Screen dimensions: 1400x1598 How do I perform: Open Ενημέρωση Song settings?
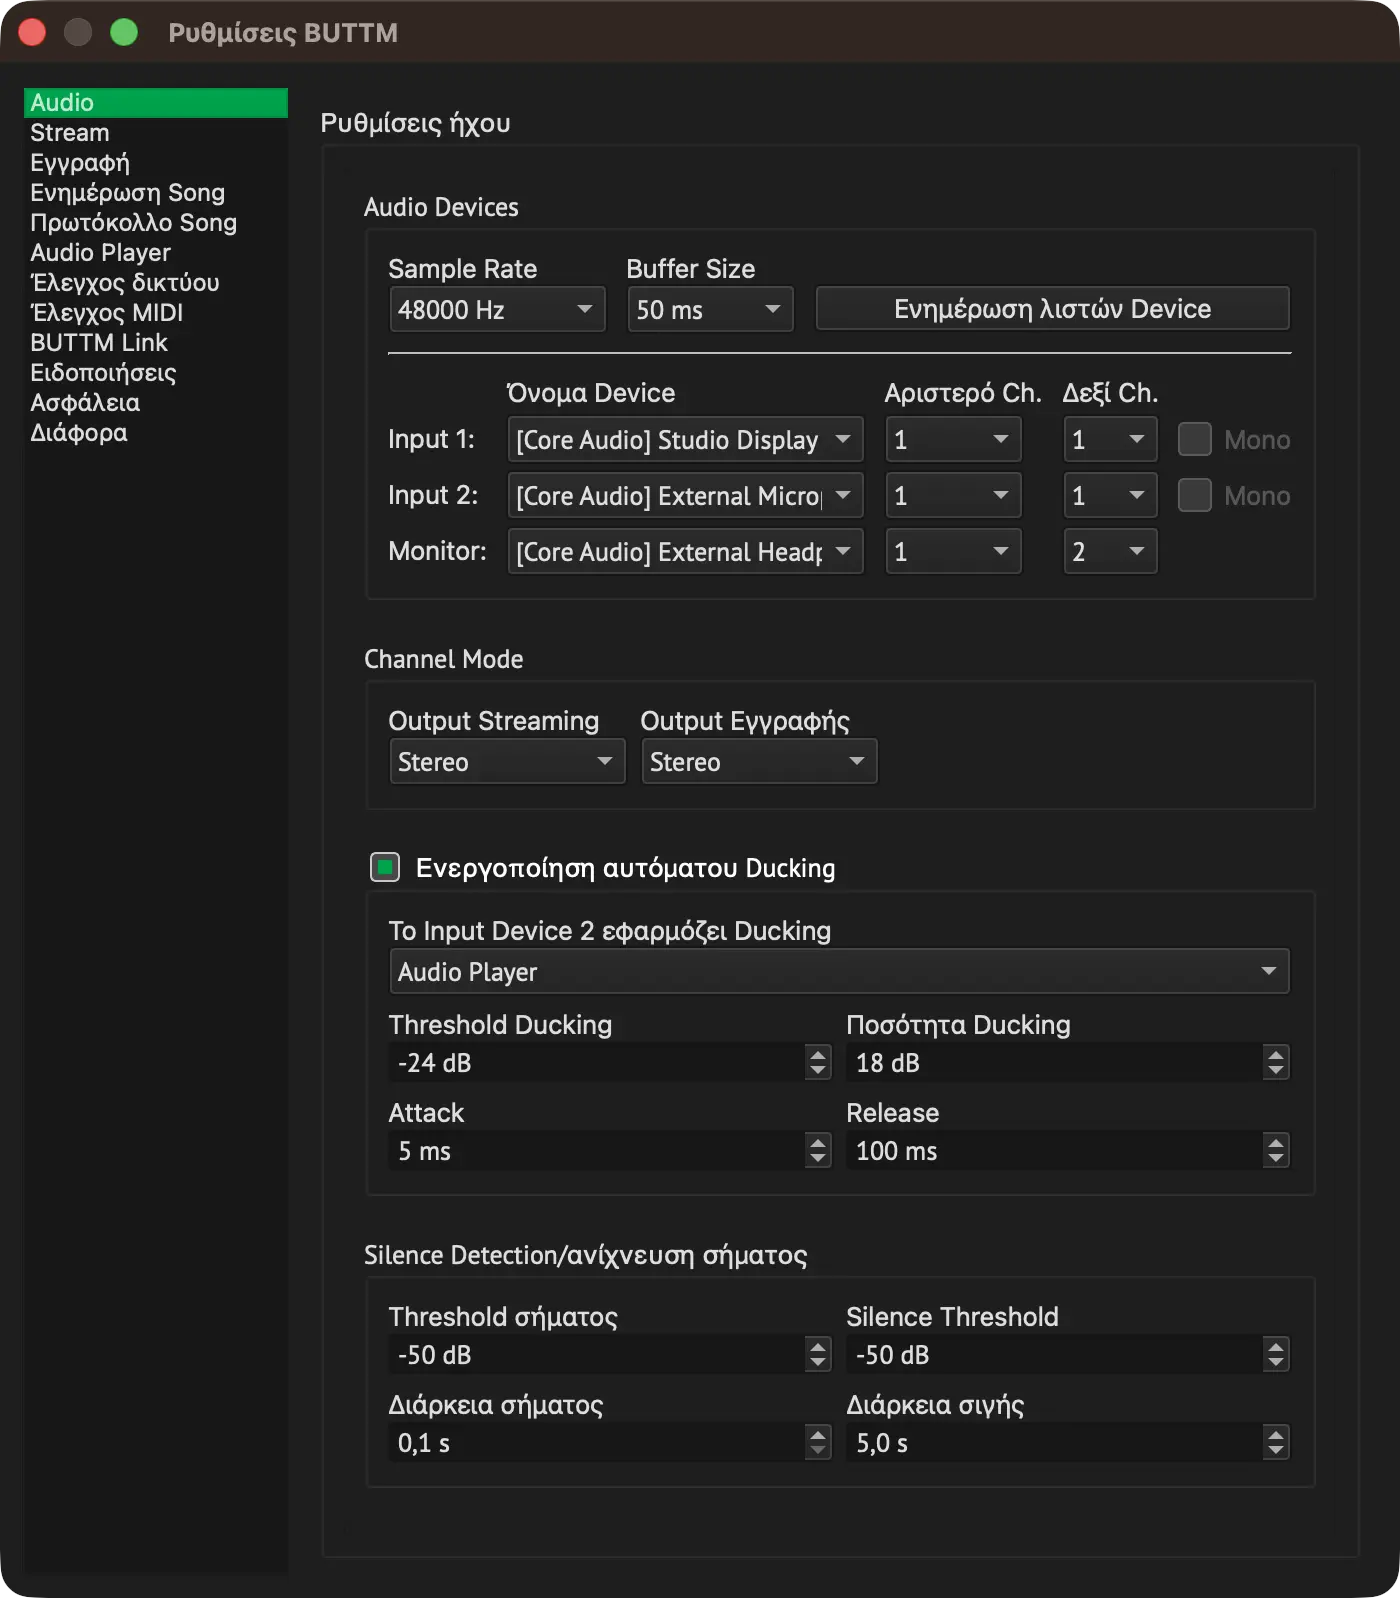pyautogui.click(x=156, y=193)
